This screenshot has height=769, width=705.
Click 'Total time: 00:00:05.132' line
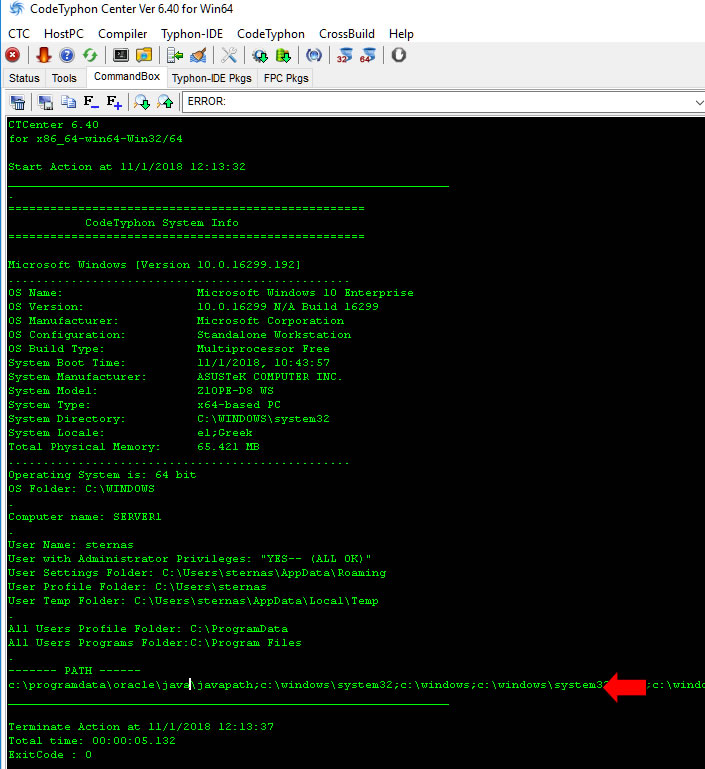point(92,741)
